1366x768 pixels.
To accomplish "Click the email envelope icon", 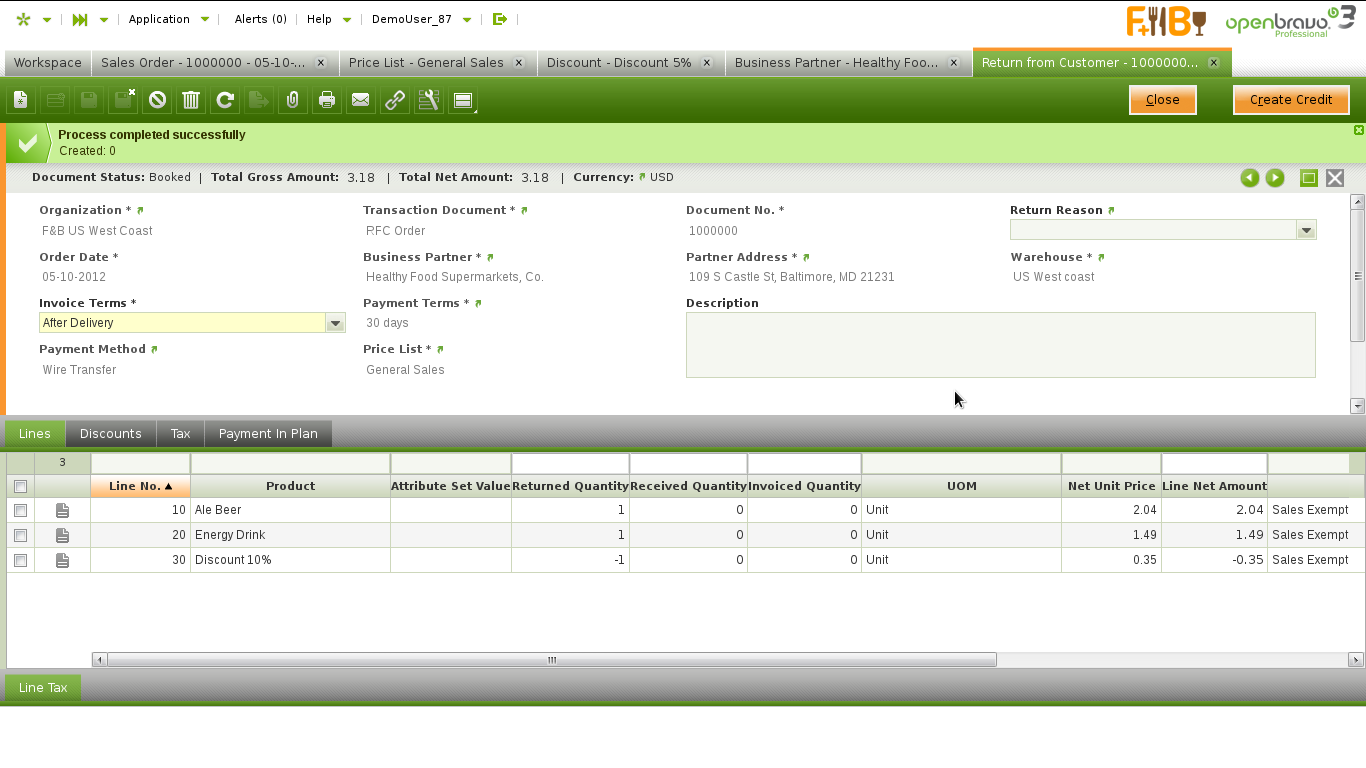I will pyautogui.click(x=361, y=100).
